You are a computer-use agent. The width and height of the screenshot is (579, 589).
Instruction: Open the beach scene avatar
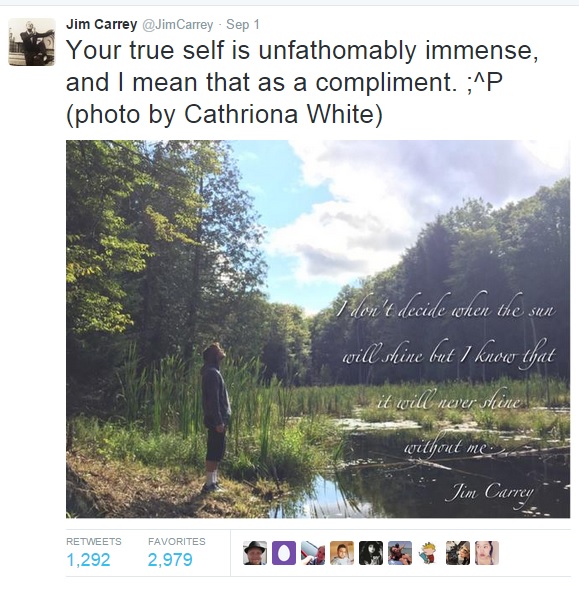point(400,553)
